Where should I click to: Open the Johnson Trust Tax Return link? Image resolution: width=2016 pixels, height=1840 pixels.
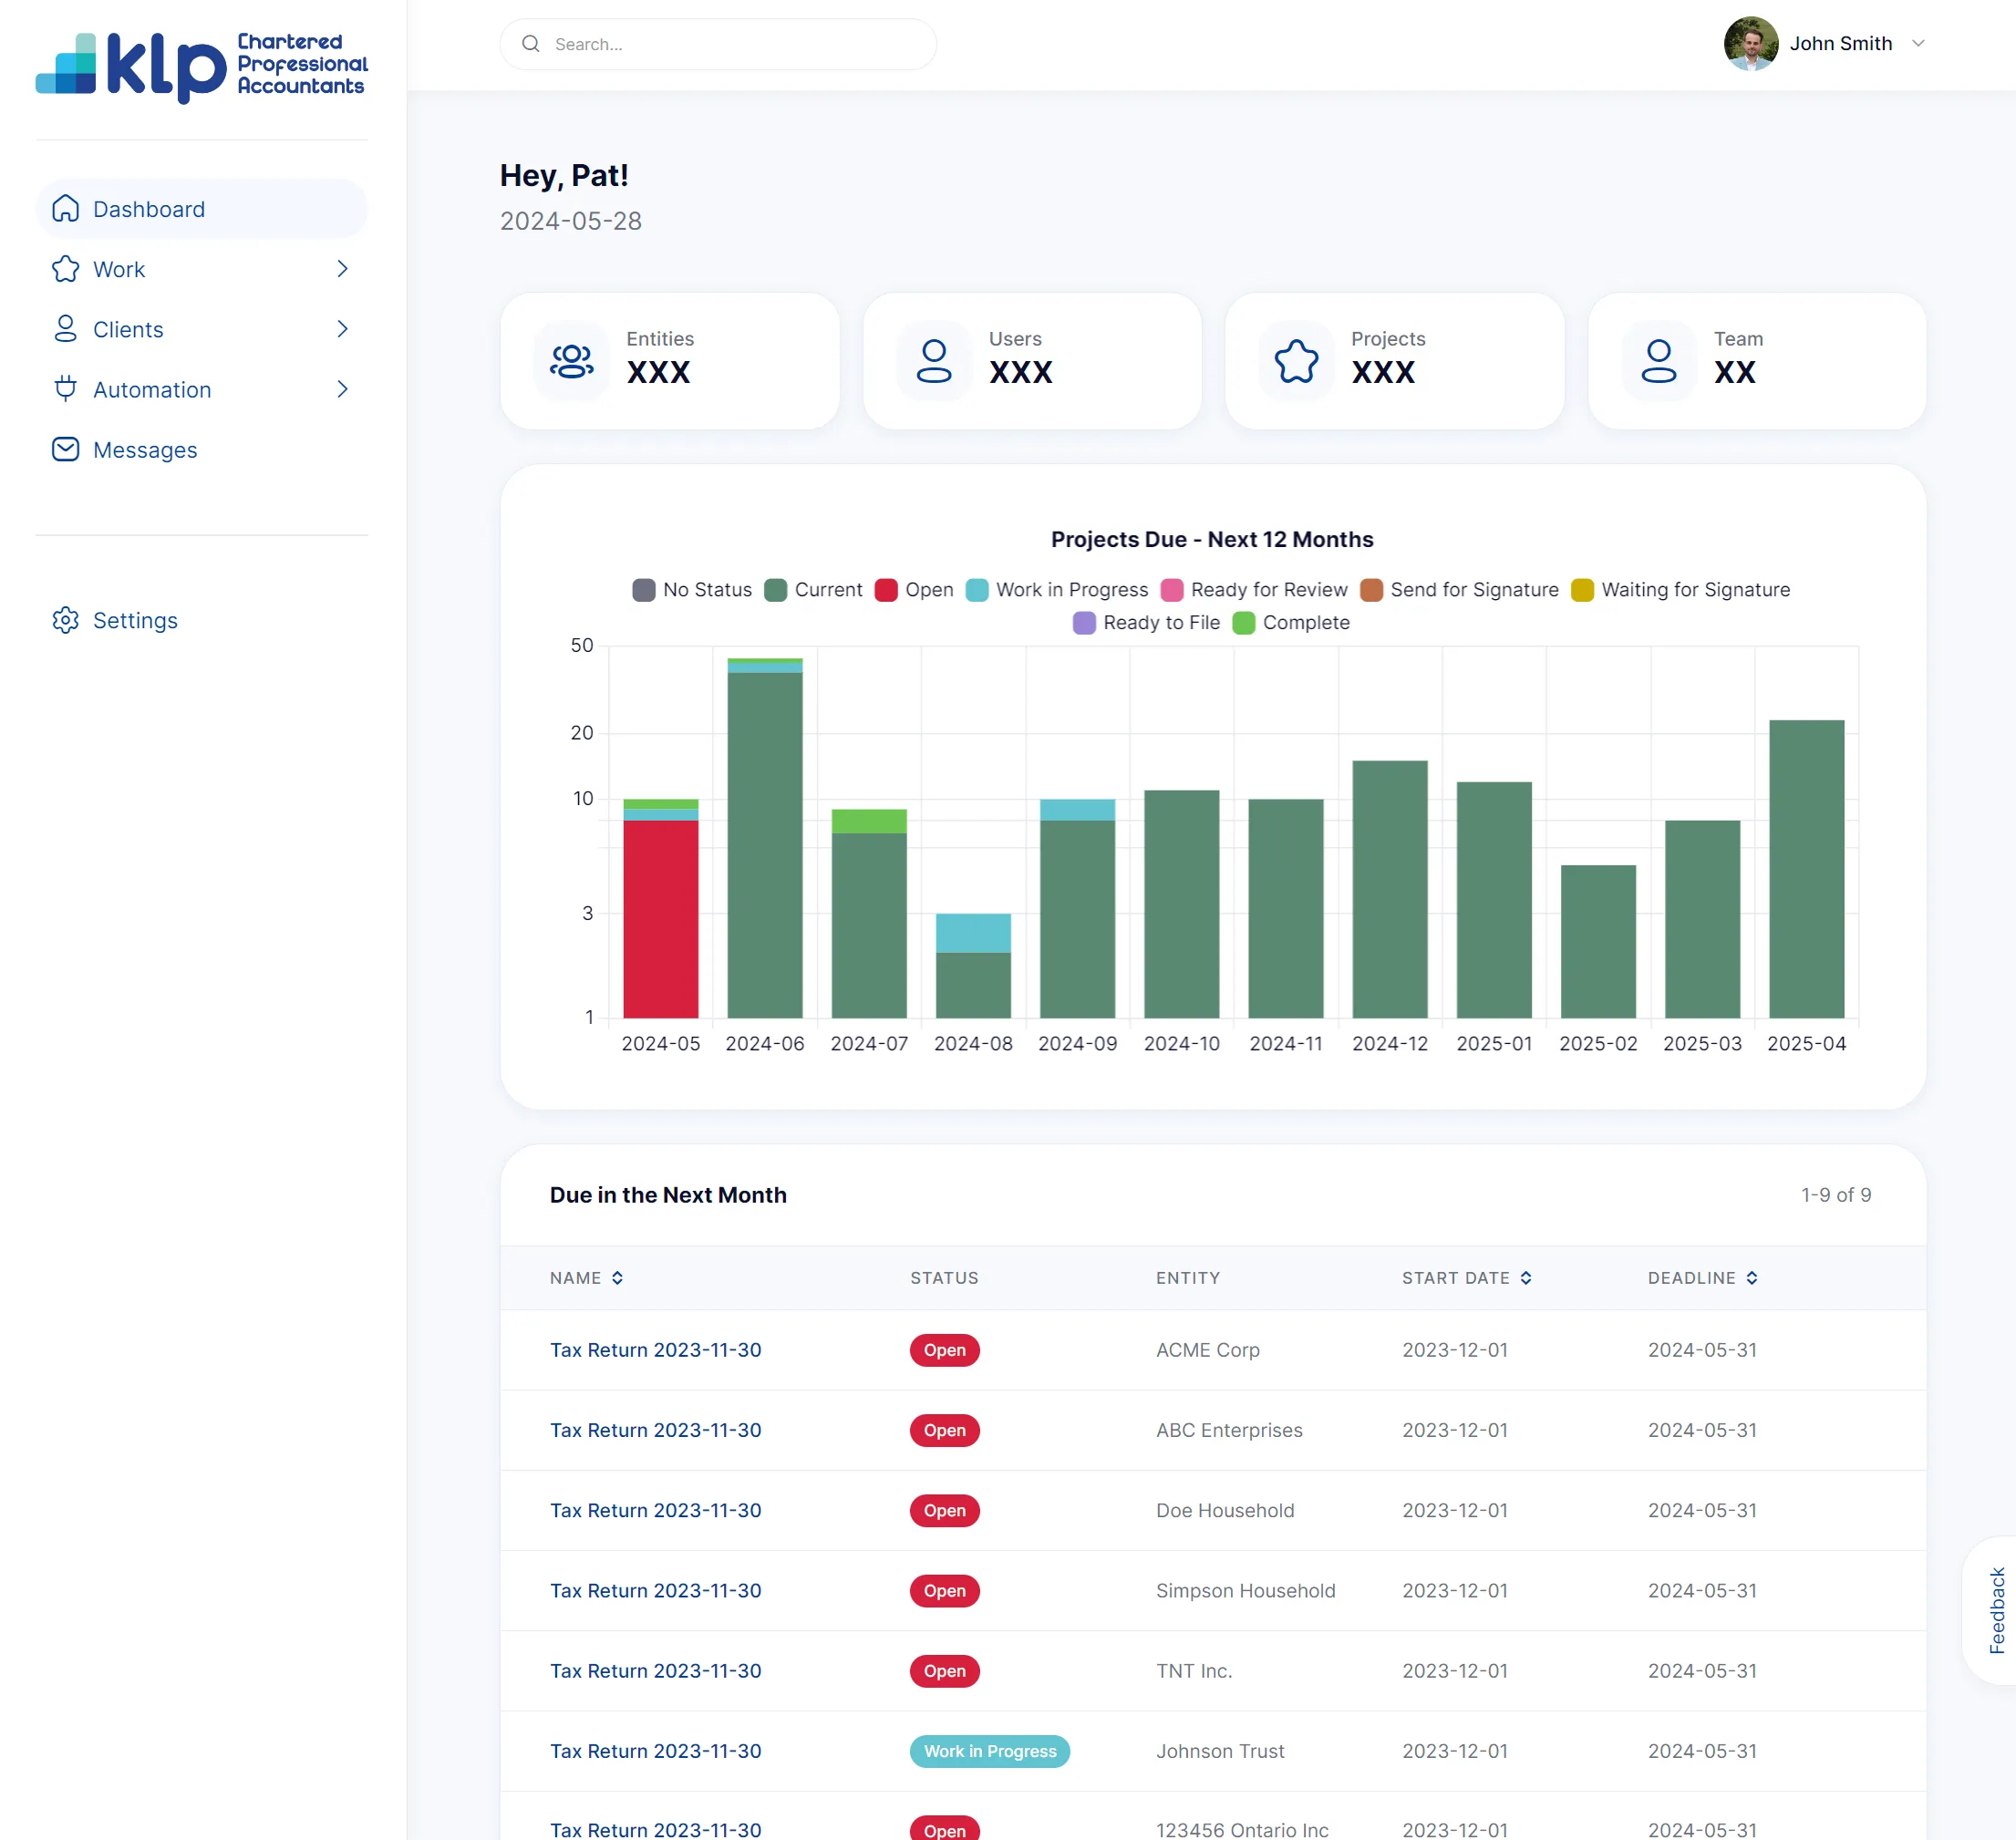pos(656,1751)
